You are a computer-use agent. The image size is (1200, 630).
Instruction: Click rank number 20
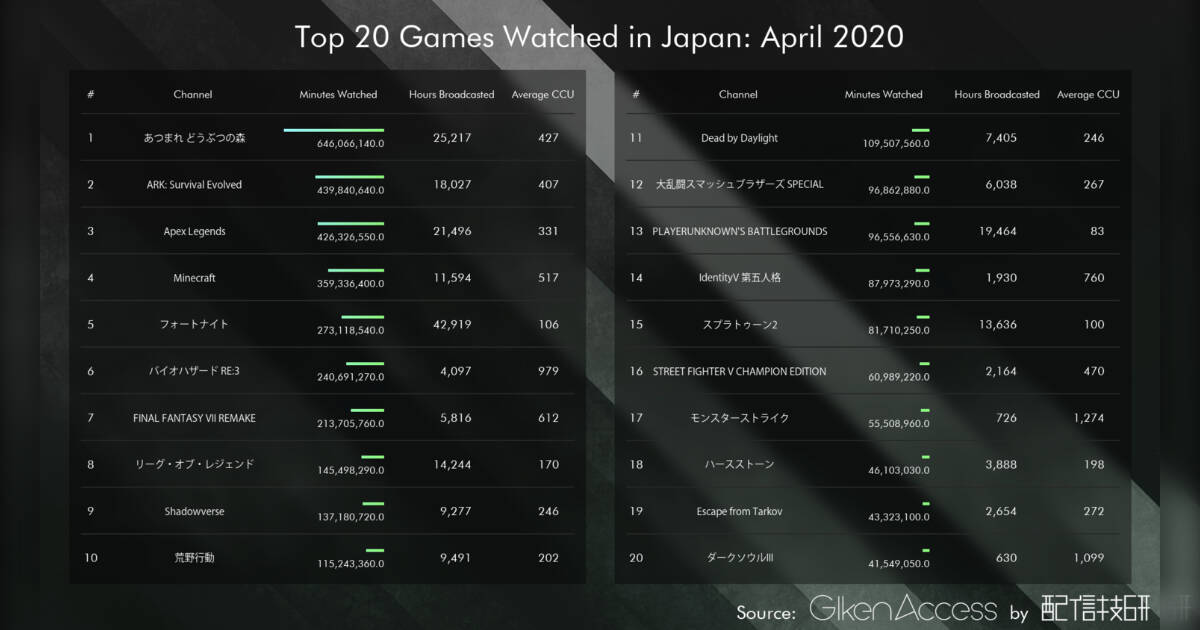tap(636, 558)
